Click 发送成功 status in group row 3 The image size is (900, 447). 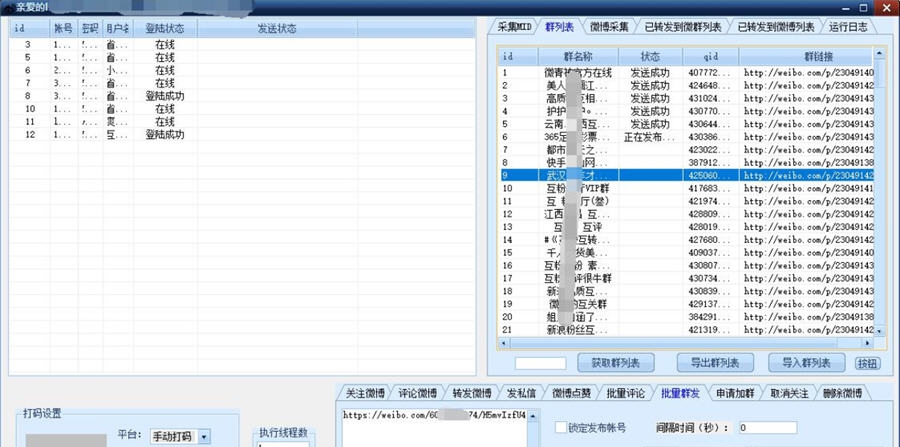[650, 99]
